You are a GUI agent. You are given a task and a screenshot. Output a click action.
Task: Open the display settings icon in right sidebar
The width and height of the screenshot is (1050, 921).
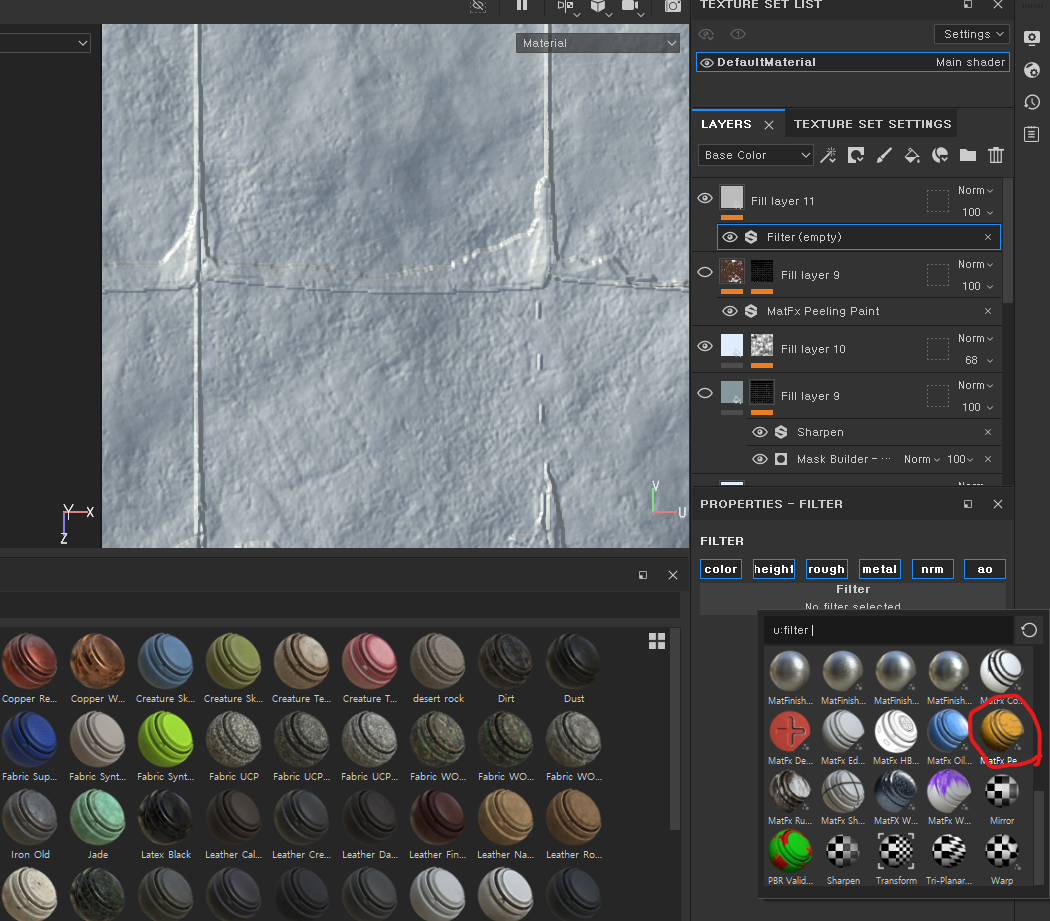point(1032,38)
